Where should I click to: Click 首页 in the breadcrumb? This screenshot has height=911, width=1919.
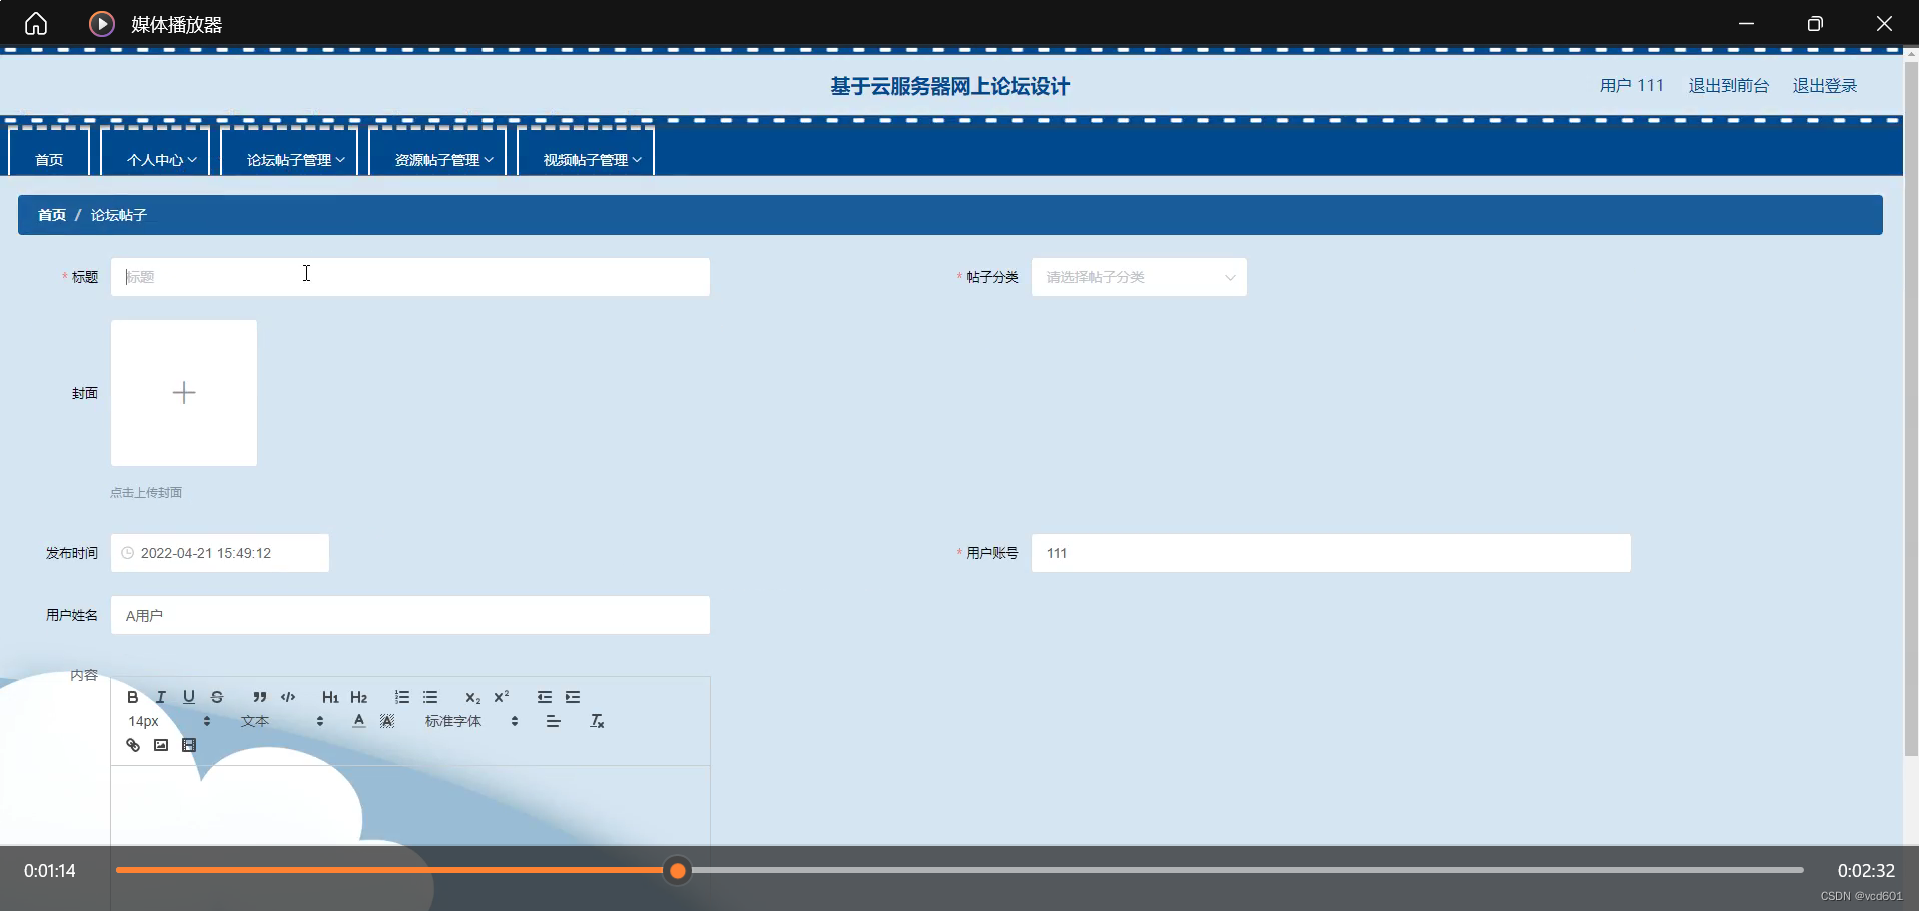[52, 215]
